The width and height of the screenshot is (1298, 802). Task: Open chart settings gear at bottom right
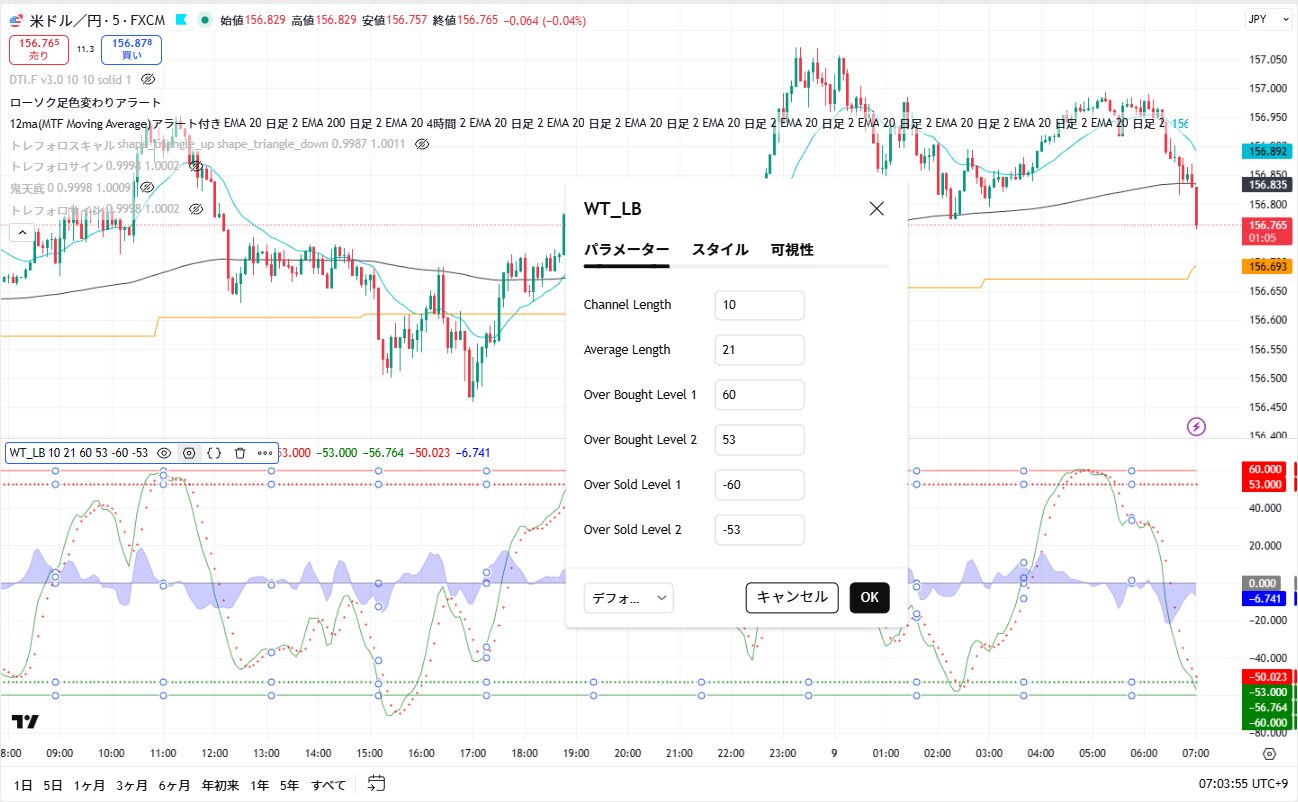[1269, 753]
